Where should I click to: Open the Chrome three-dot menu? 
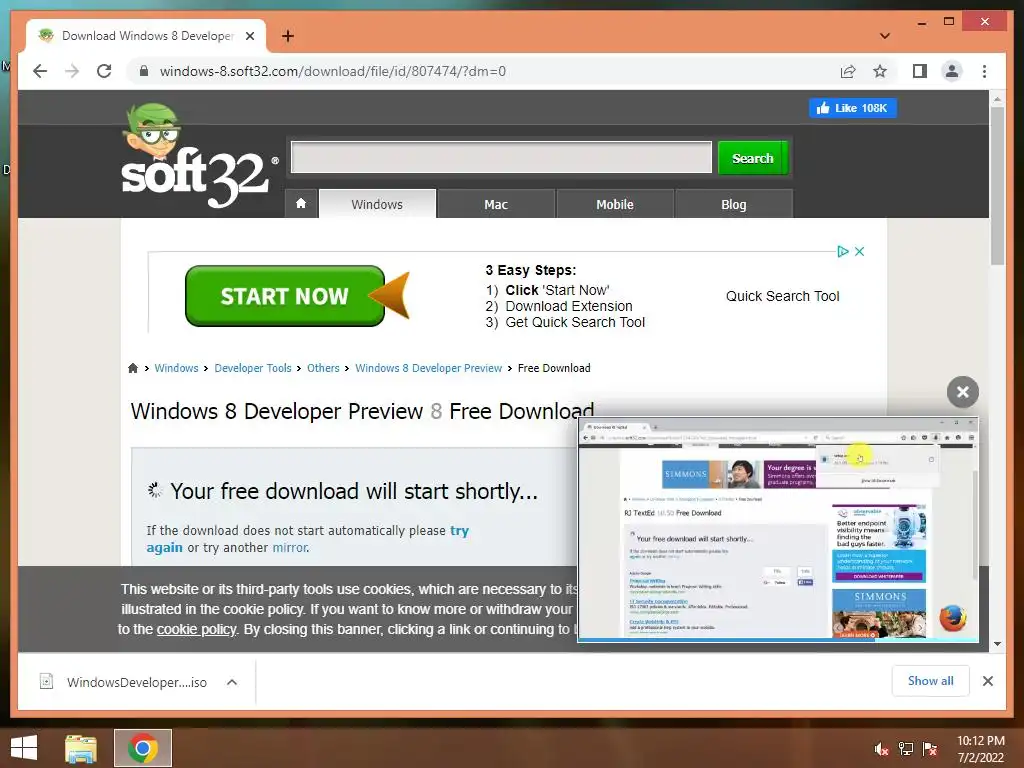coord(984,71)
